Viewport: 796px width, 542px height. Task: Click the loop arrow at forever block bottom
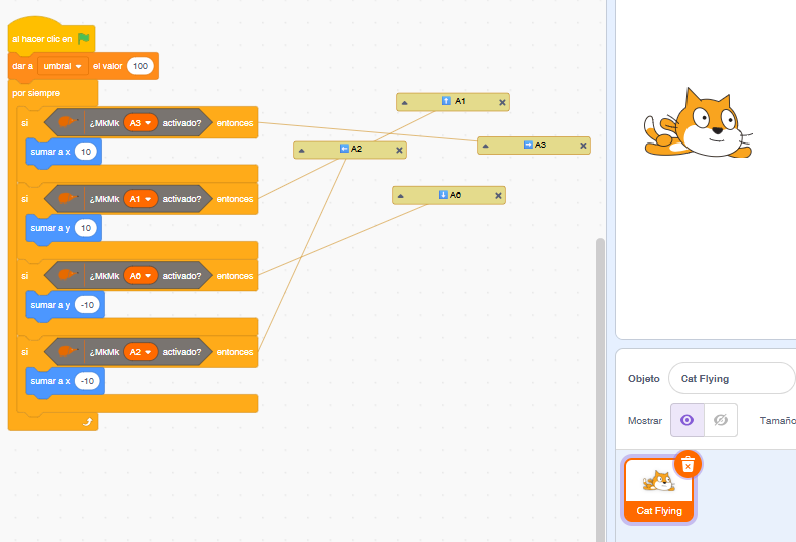[87, 422]
